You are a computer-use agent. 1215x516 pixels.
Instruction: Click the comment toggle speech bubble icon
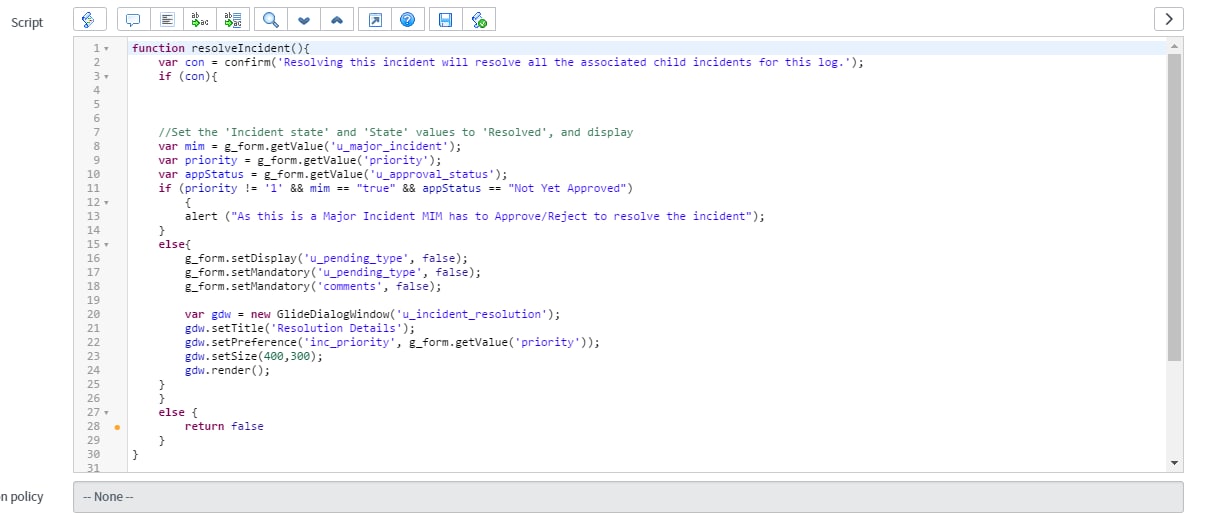click(132, 19)
